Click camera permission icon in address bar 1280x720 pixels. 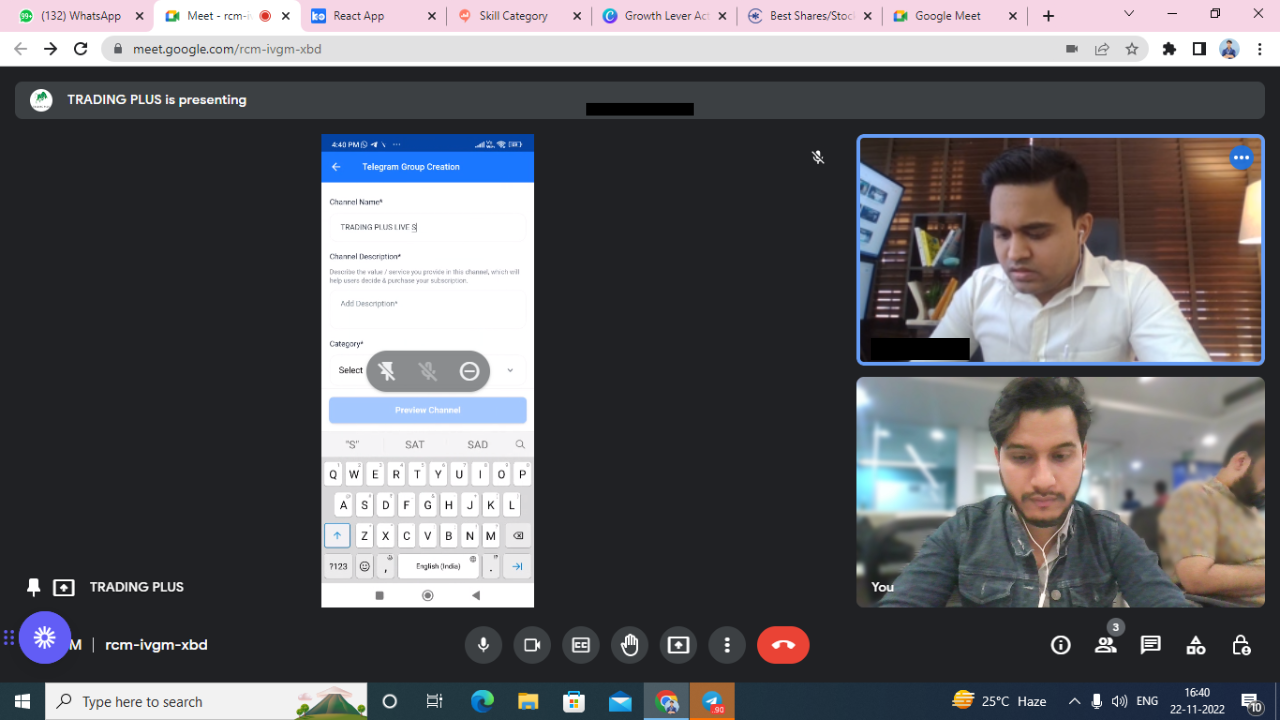(x=1072, y=49)
